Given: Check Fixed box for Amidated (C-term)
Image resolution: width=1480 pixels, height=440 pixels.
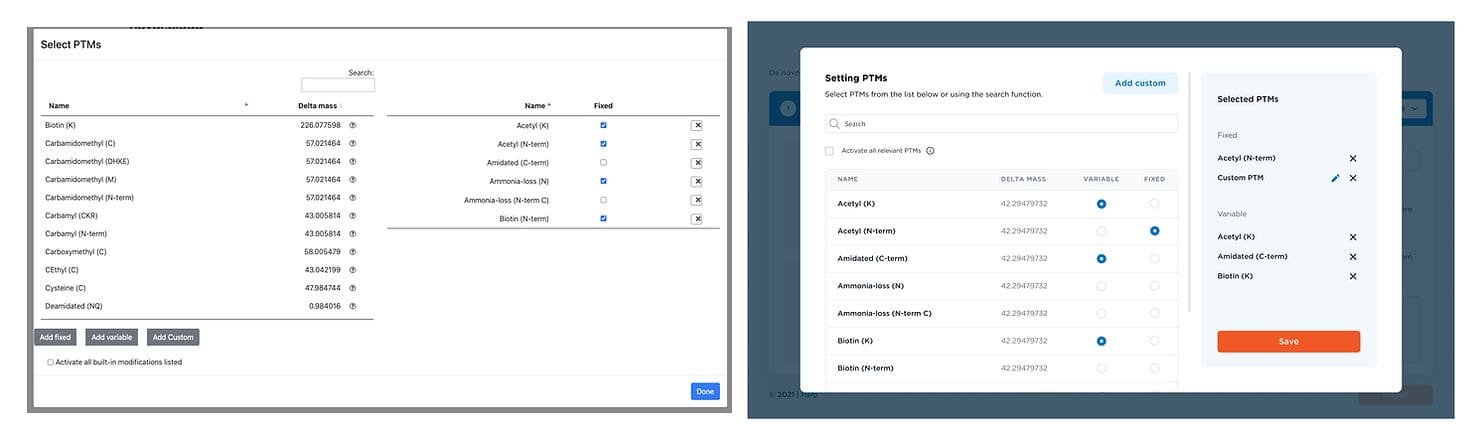Looking at the screenshot, I should (x=603, y=162).
